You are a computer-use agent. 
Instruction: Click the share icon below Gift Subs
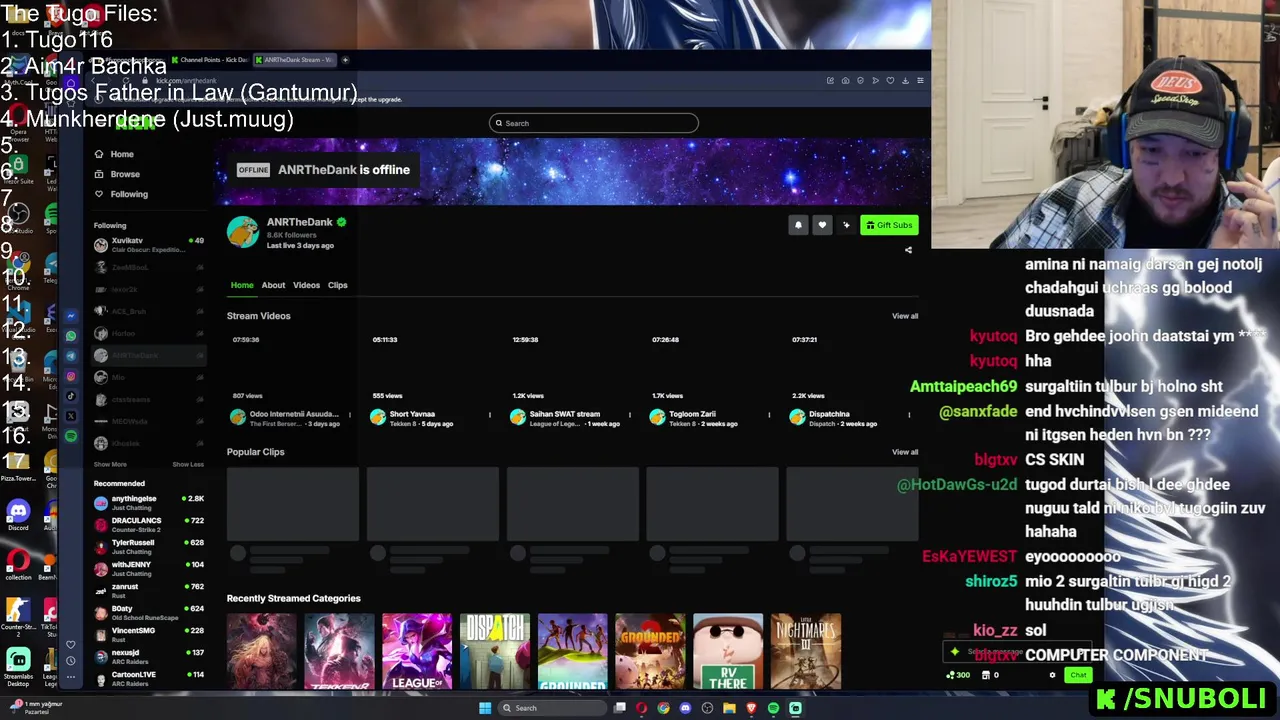pyautogui.click(x=908, y=250)
